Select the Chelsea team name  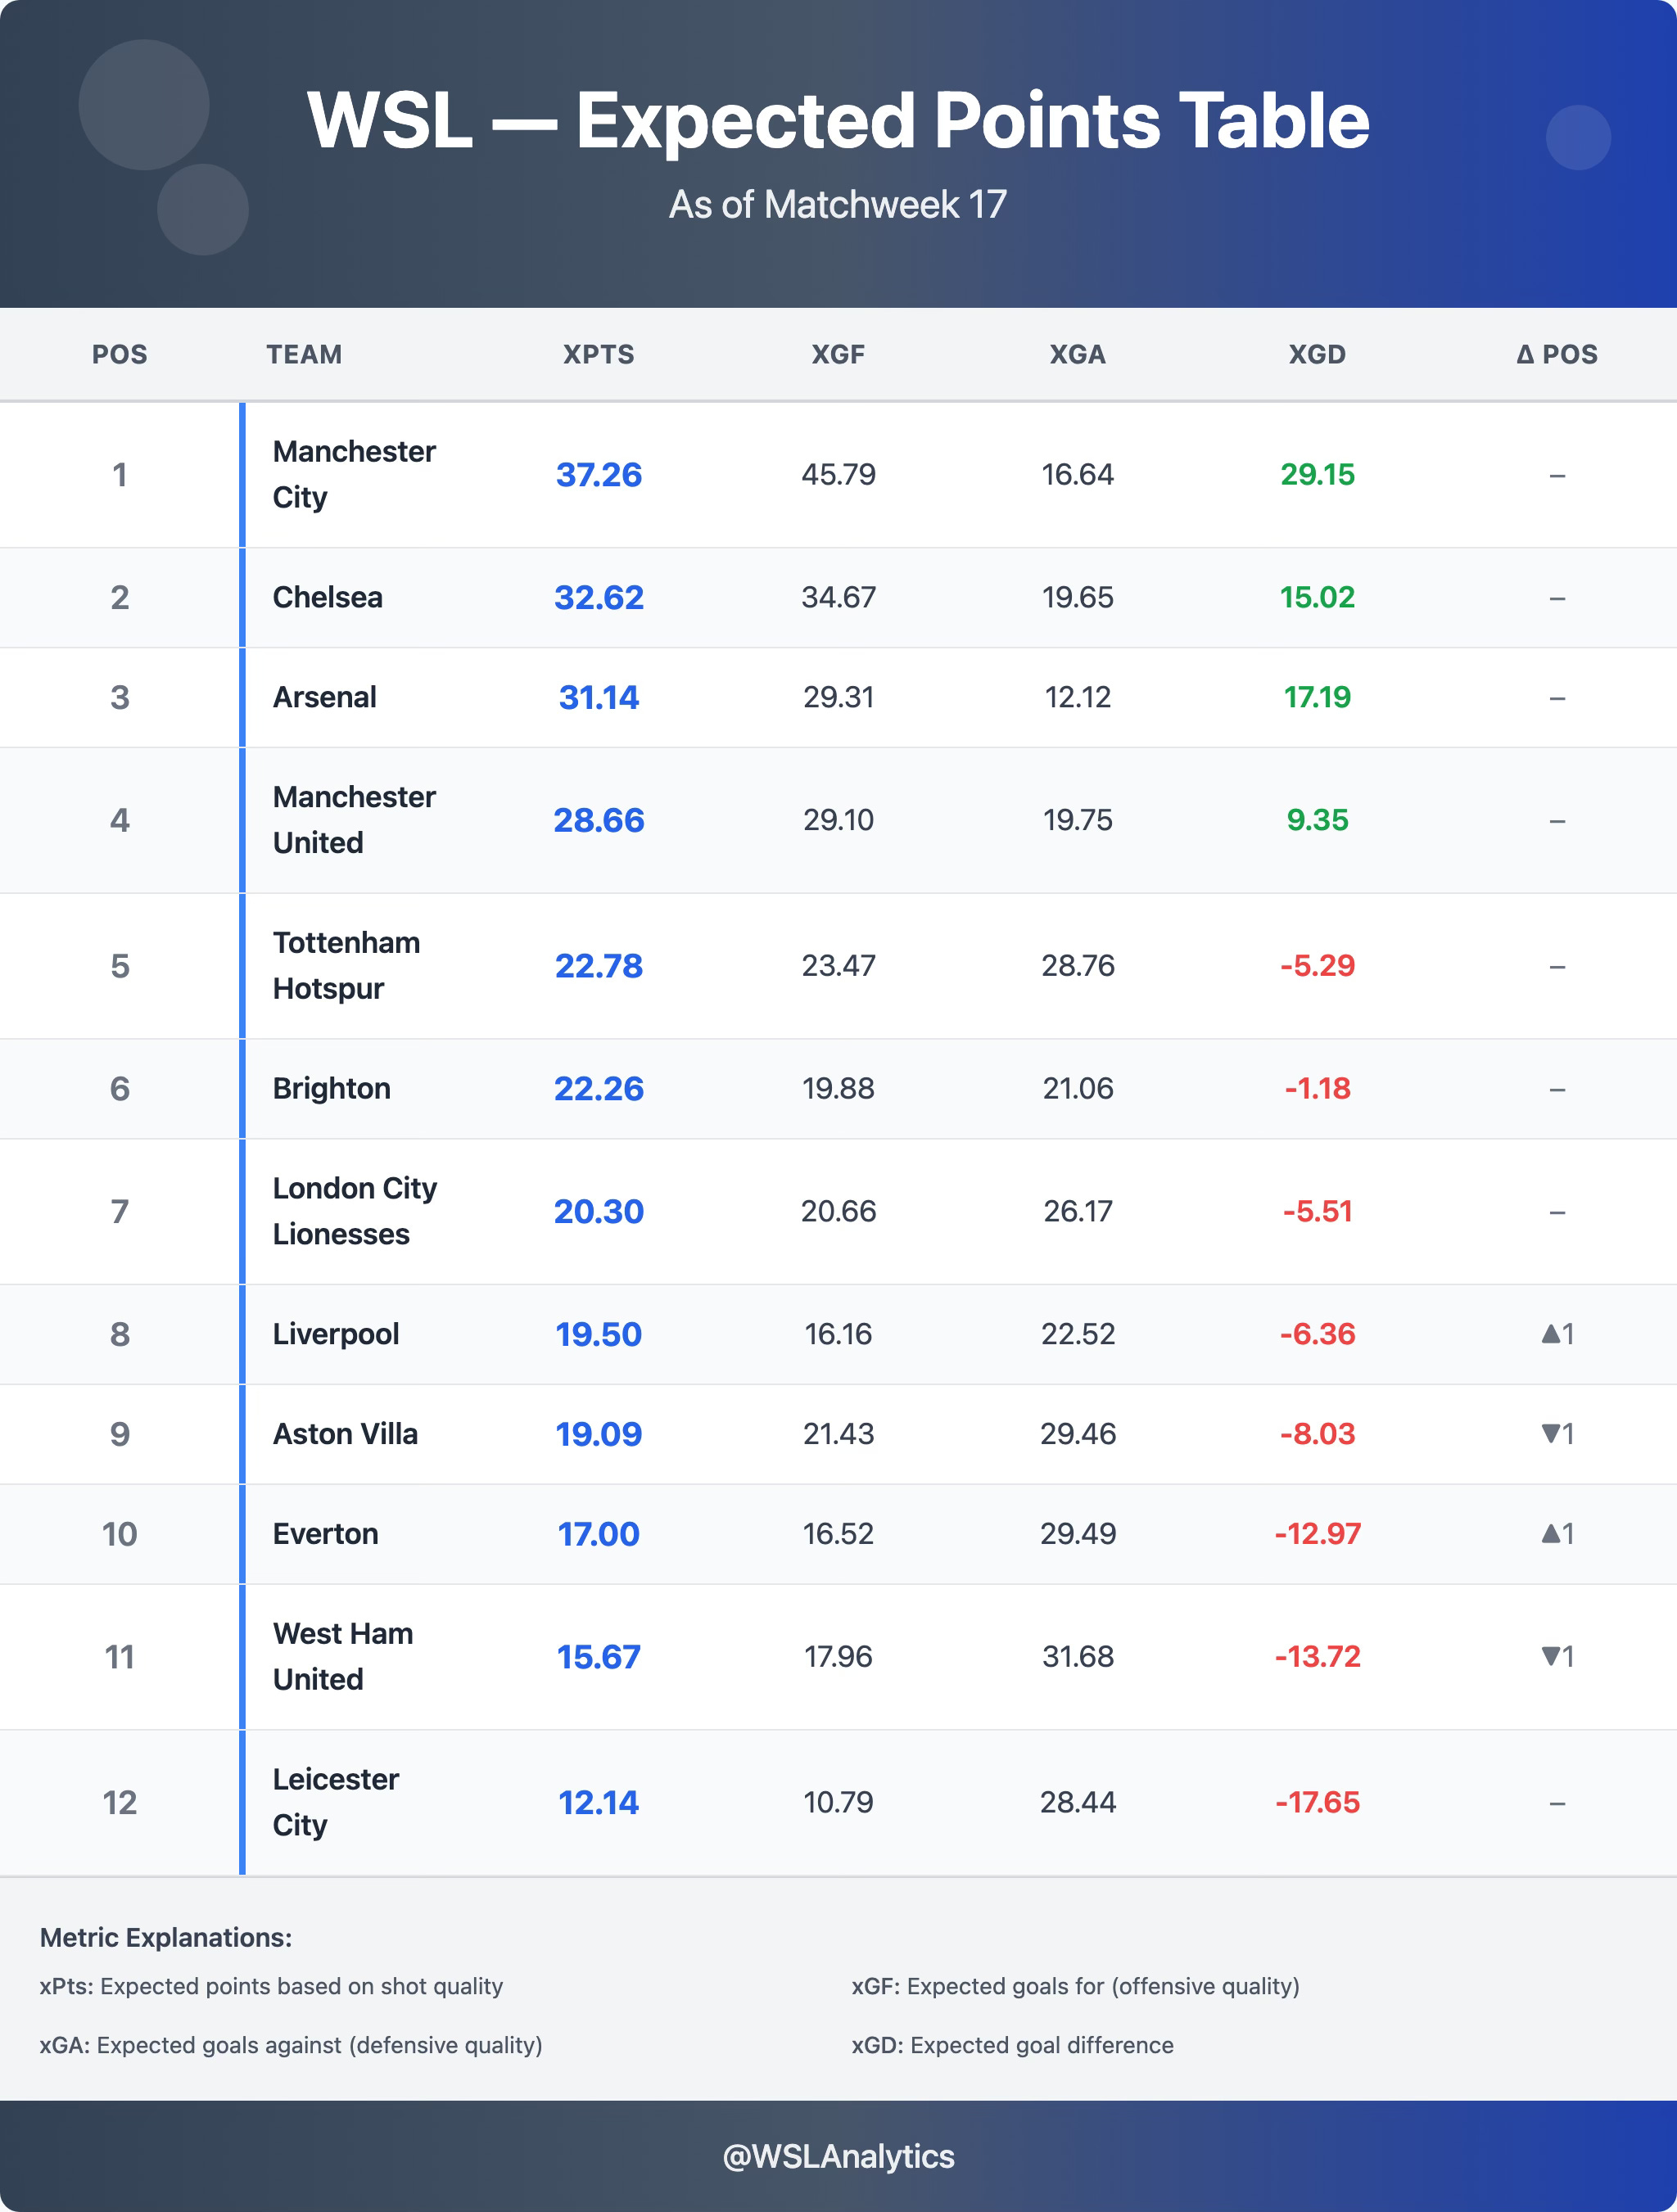(x=328, y=597)
